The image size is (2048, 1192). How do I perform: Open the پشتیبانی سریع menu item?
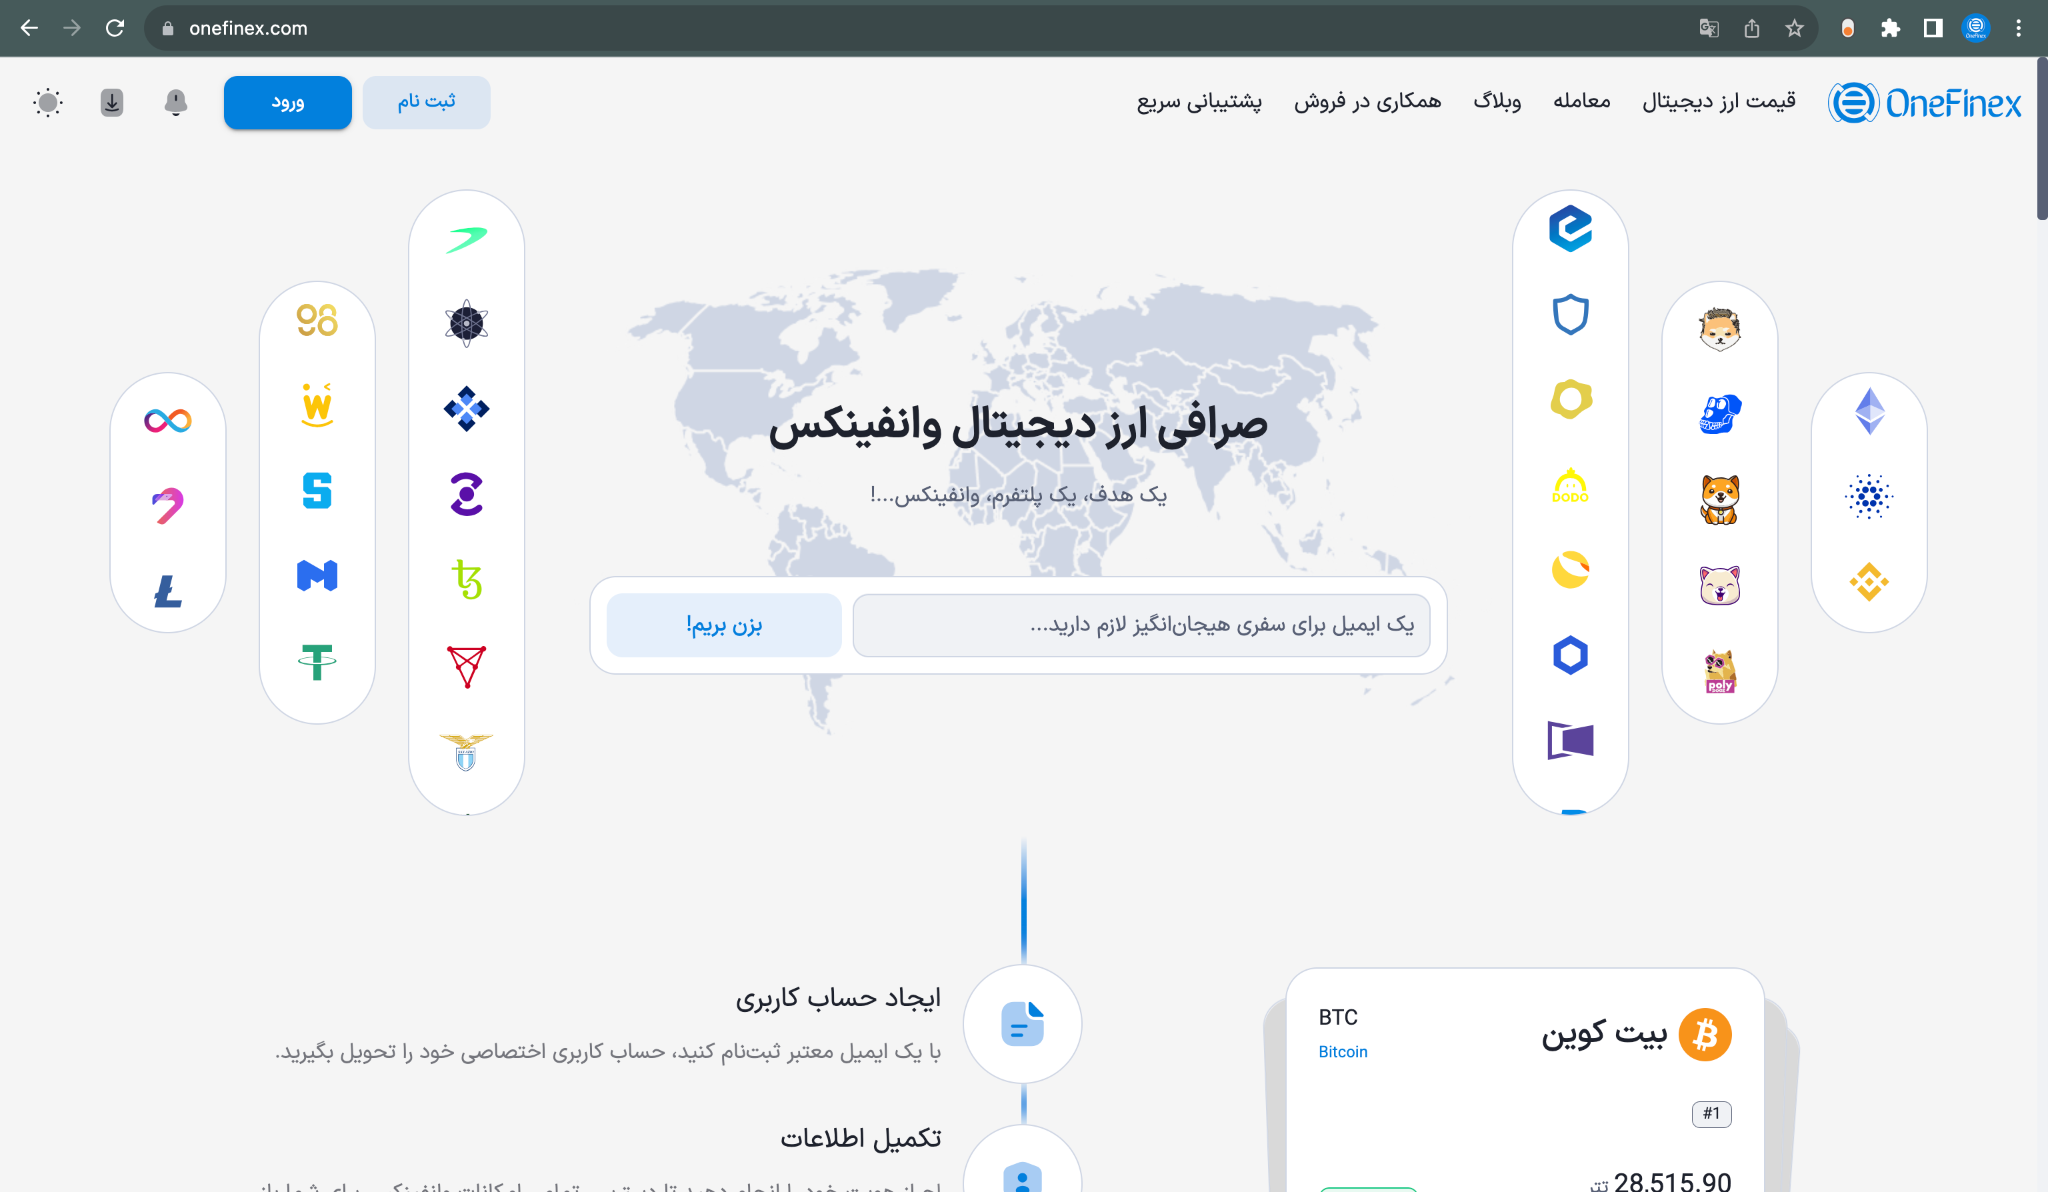pyautogui.click(x=1199, y=101)
